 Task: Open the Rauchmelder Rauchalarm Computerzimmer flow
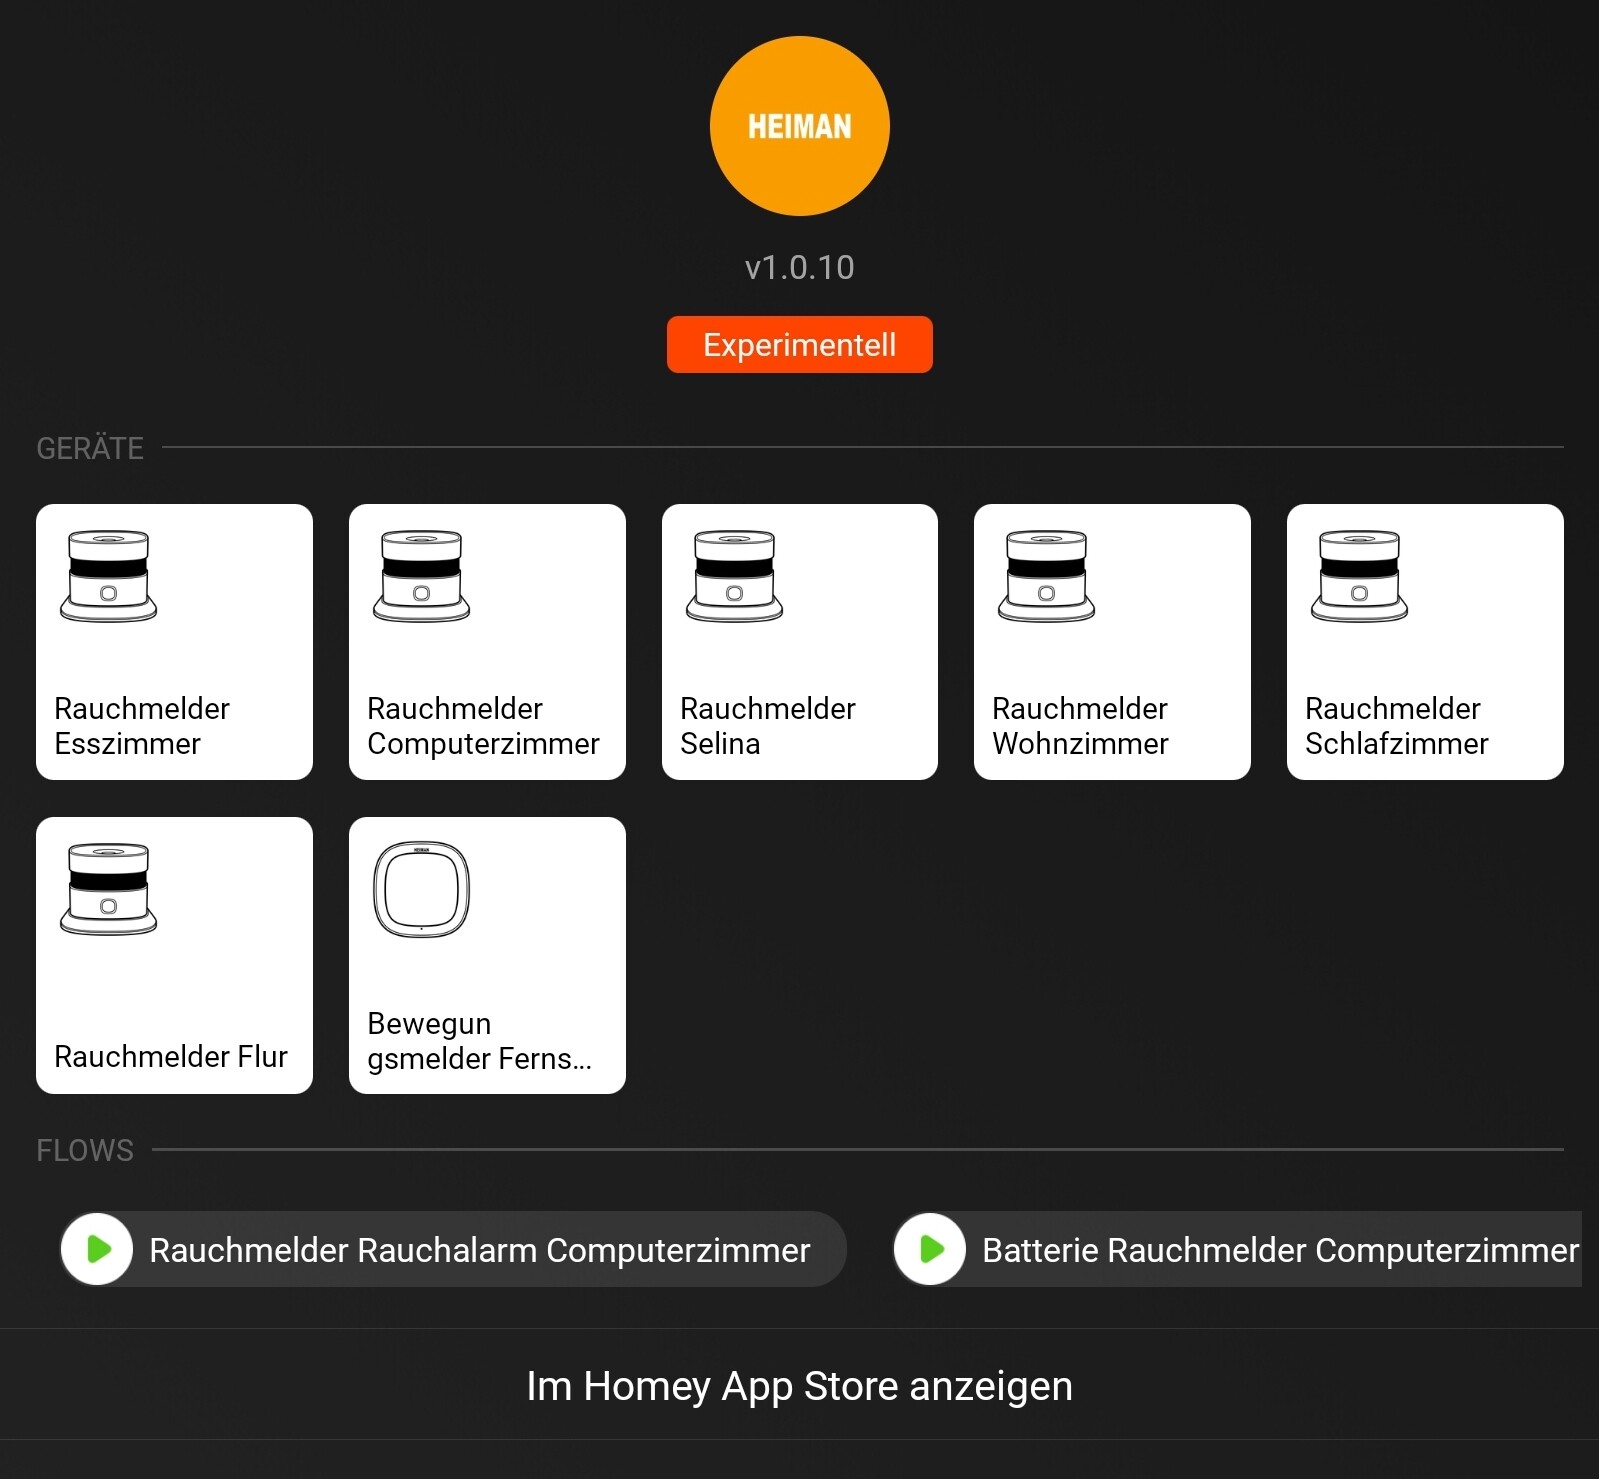tap(453, 1249)
